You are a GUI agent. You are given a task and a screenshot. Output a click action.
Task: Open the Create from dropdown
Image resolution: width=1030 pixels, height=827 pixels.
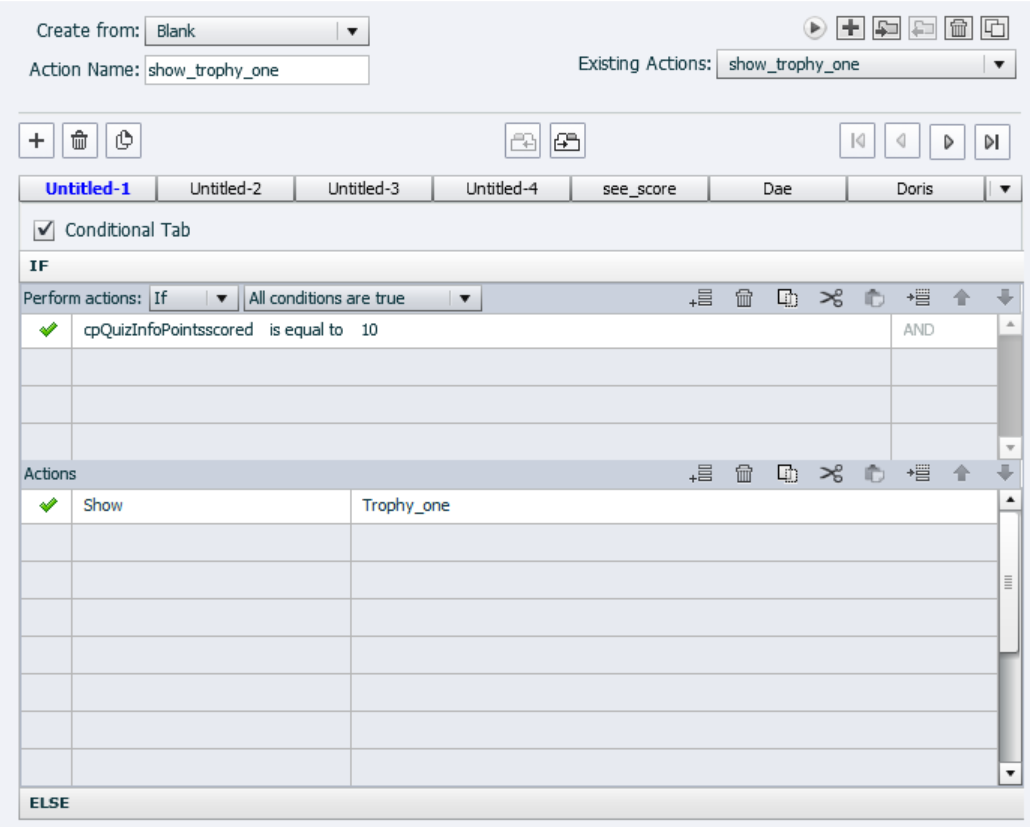pyautogui.click(x=257, y=31)
